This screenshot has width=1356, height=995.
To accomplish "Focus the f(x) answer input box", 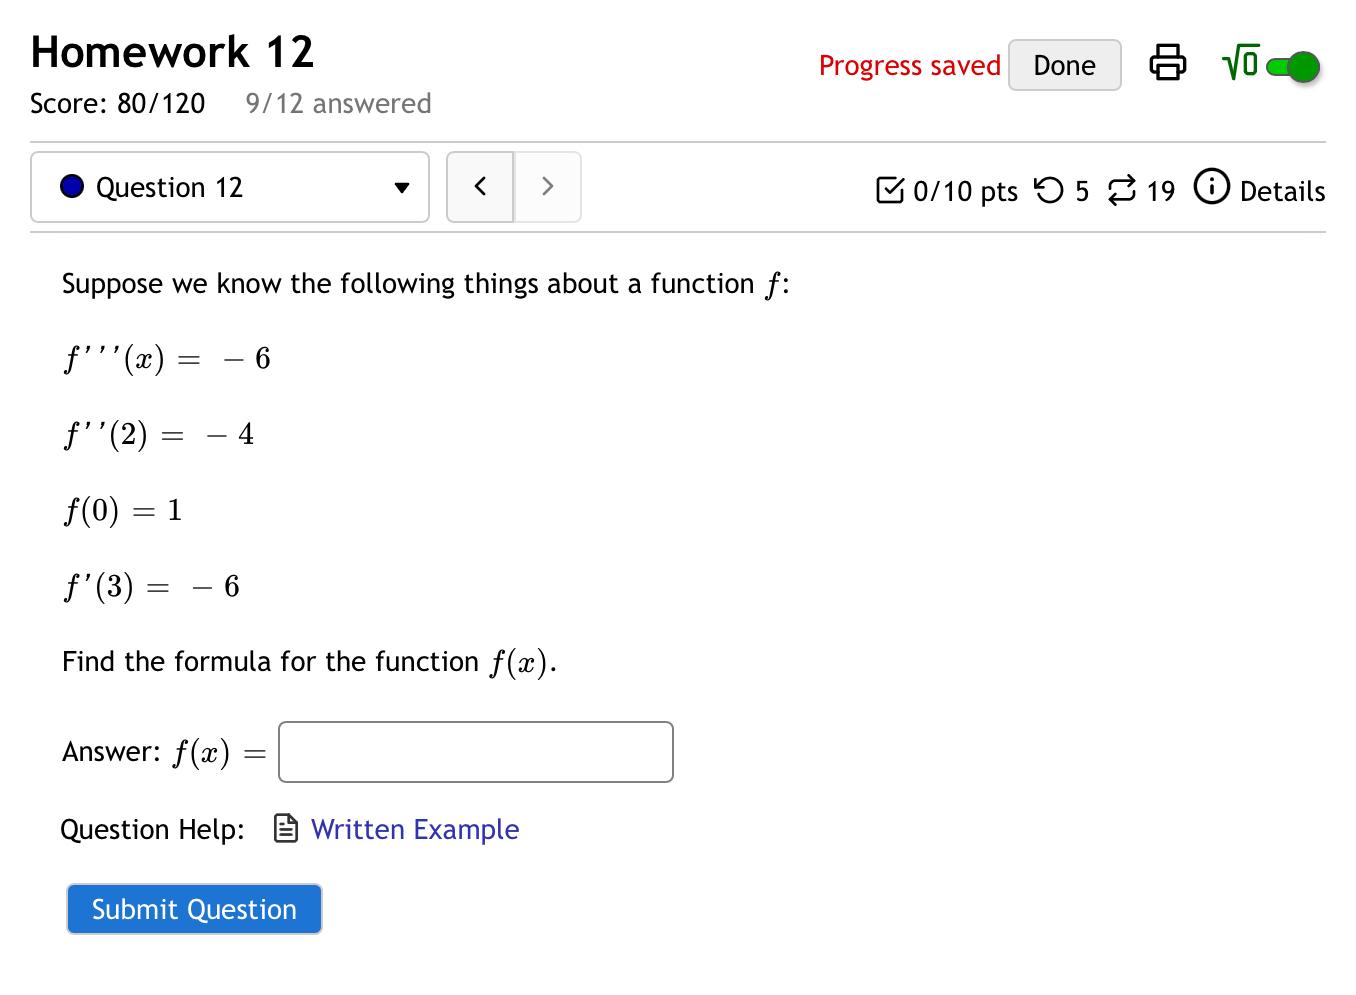I will pos(475,751).
